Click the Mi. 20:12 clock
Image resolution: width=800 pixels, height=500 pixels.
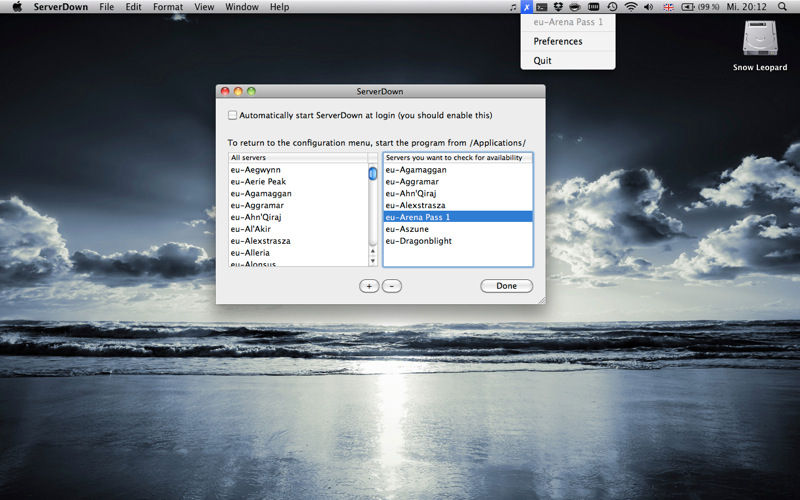[x=746, y=7]
